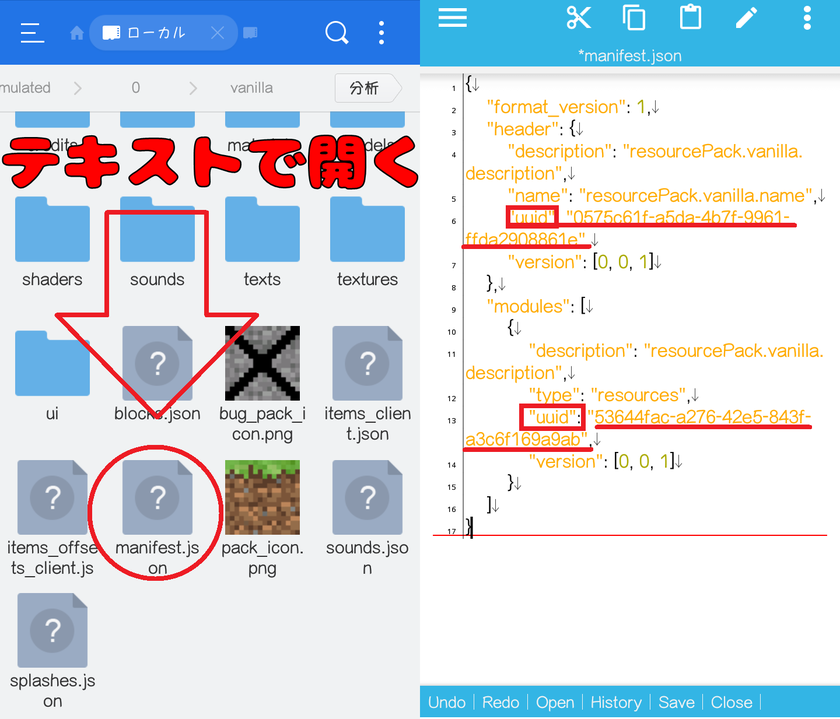The height and width of the screenshot is (719, 840).
Task: Click the "type": "resources" line
Action: [613, 395]
